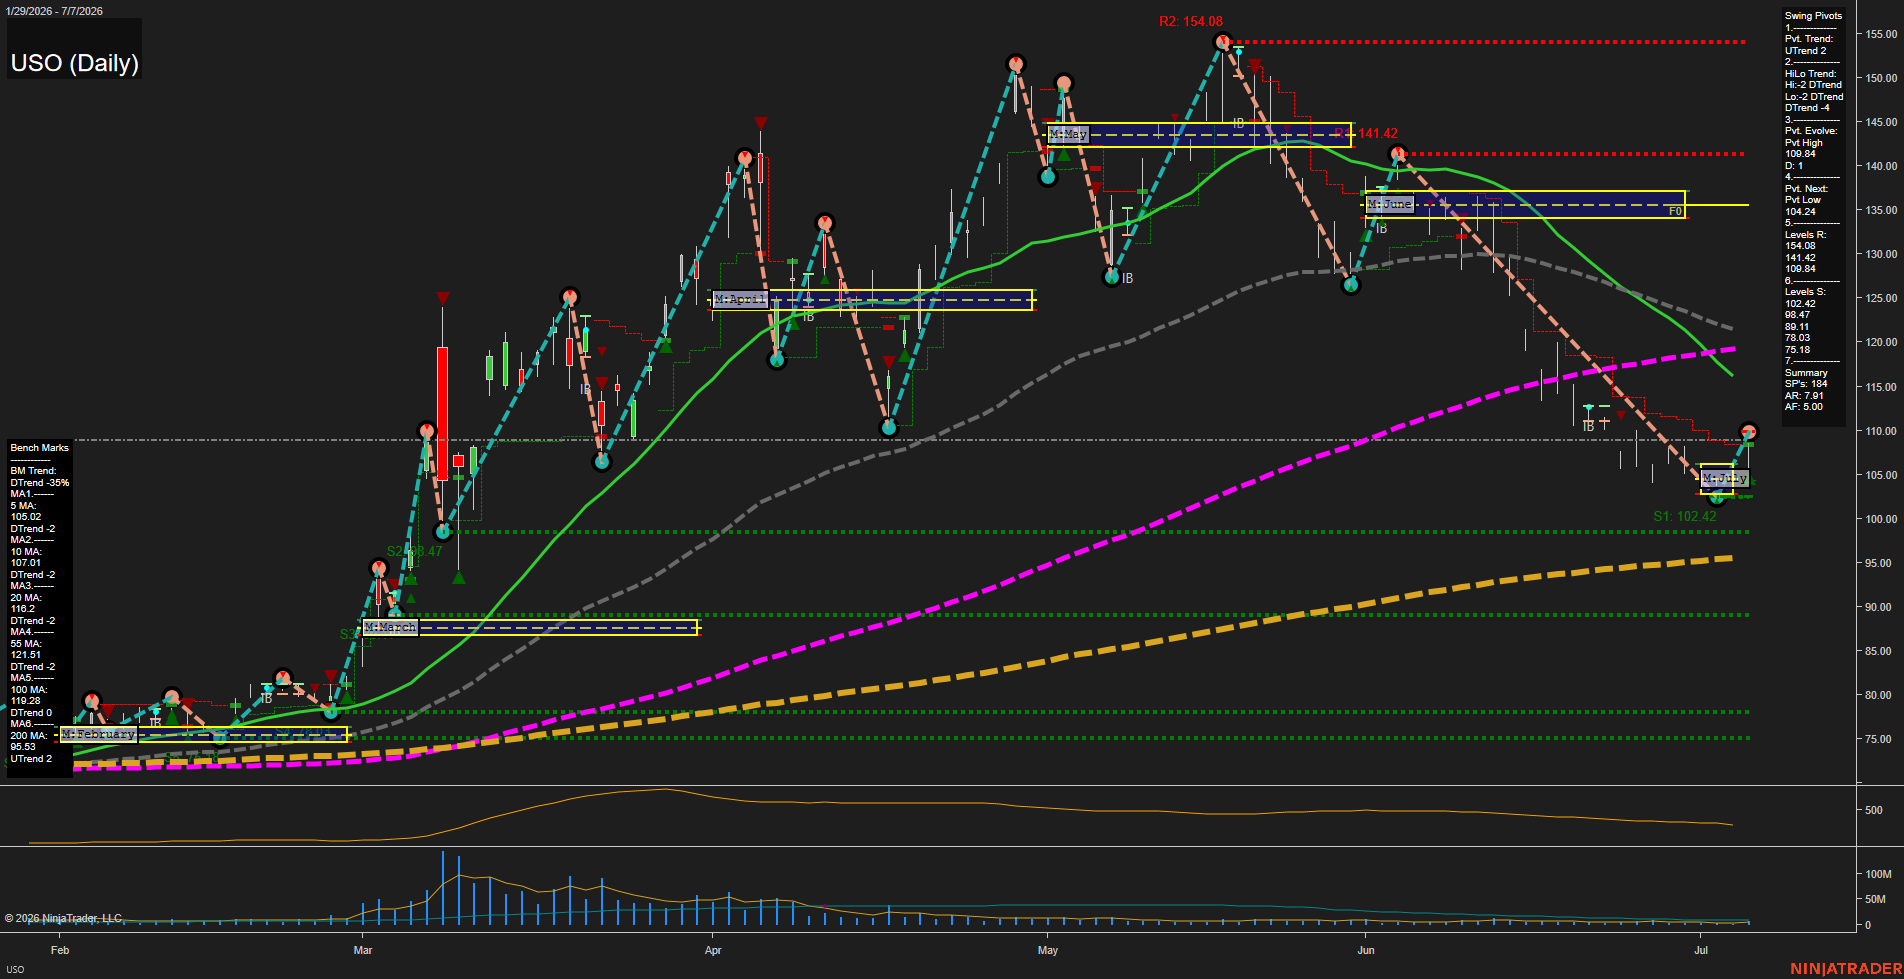The width and height of the screenshot is (1904, 979).
Task: Click the 75.00 price axis label
Action: [1881, 739]
